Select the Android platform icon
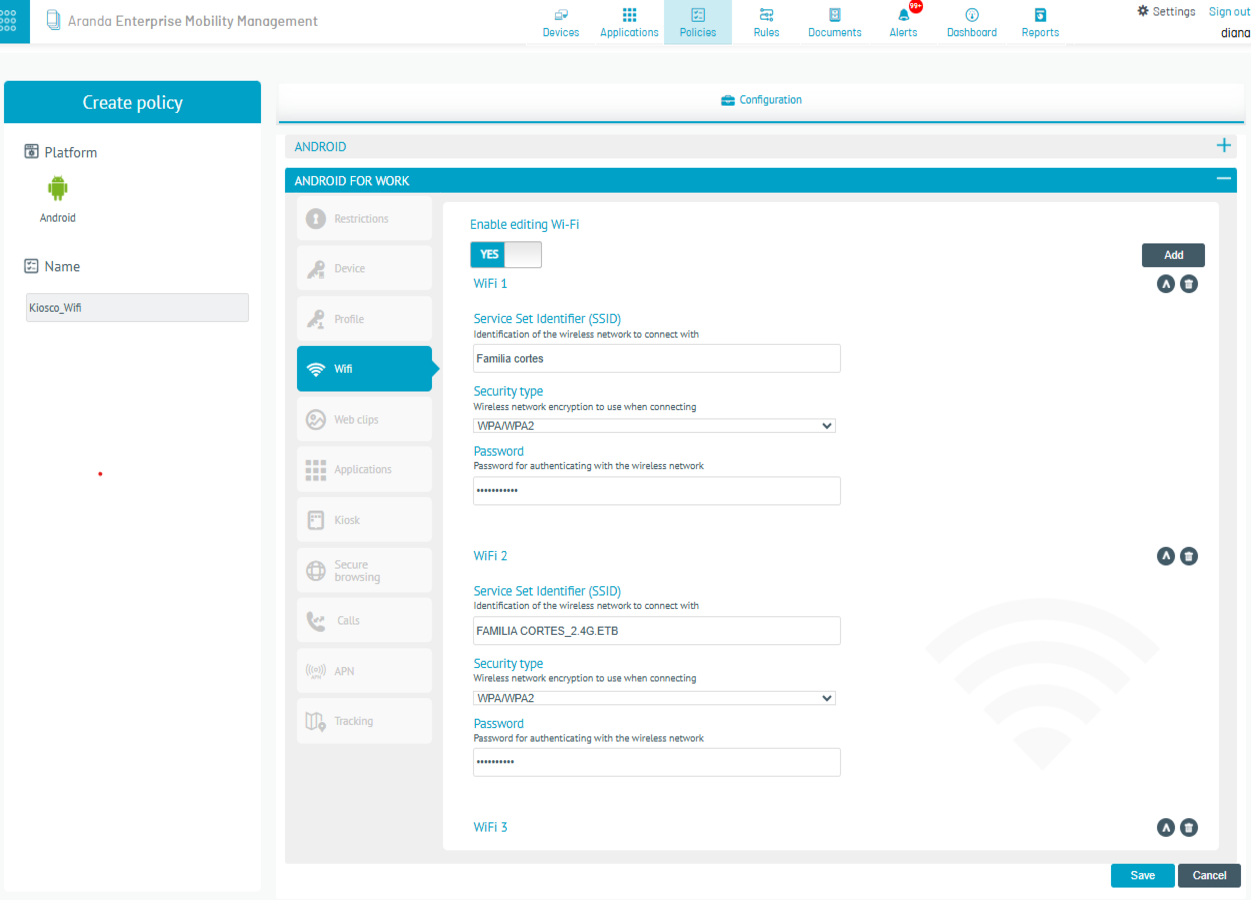The width and height of the screenshot is (1251, 900). point(58,188)
